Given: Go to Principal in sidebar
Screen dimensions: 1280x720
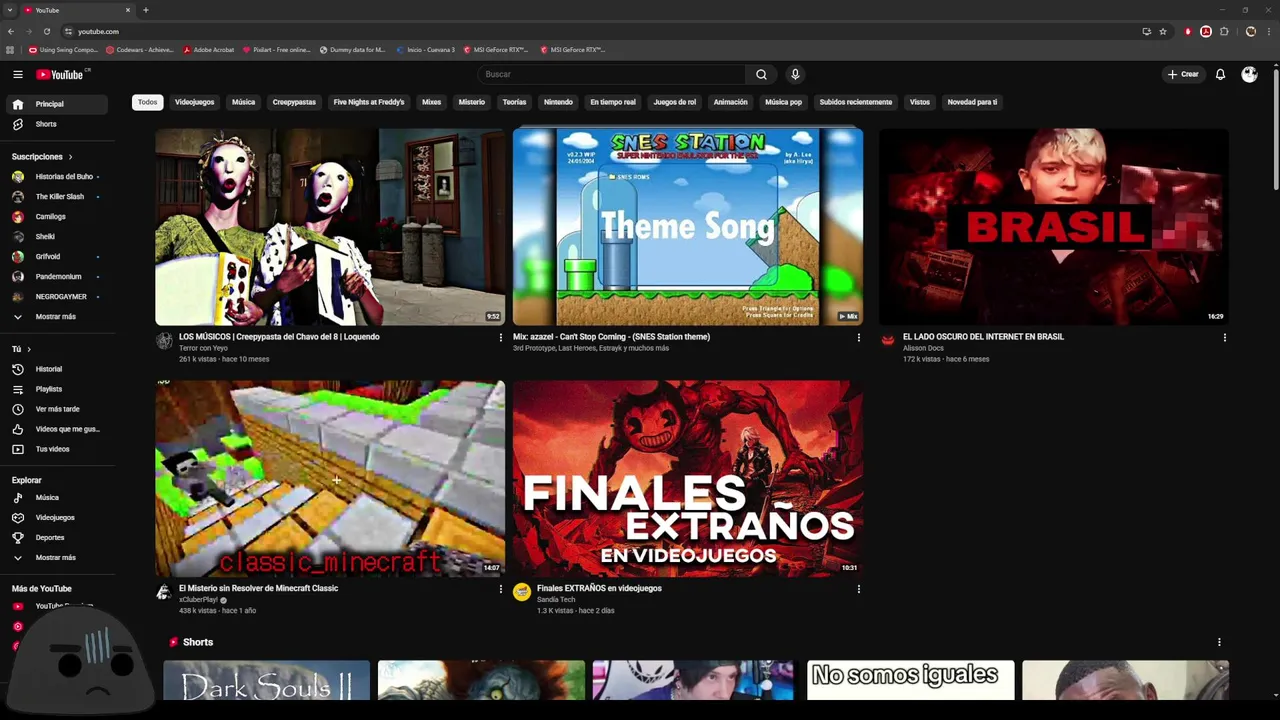Looking at the screenshot, I should (x=57, y=104).
